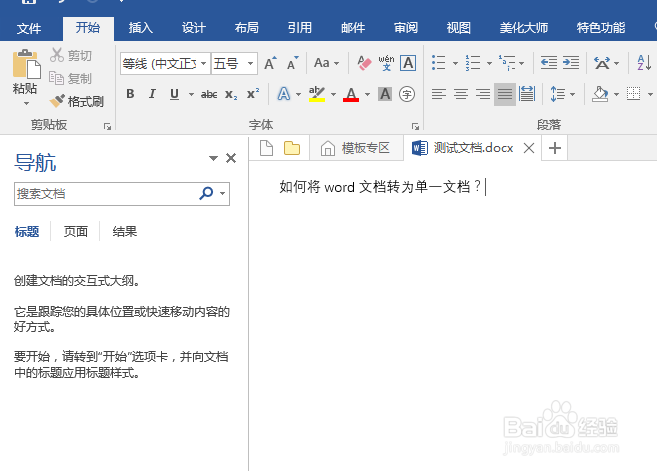The width and height of the screenshot is (657, 471).
Task: Click Clear Formatting eraser icon
Action: click(364, 63)
